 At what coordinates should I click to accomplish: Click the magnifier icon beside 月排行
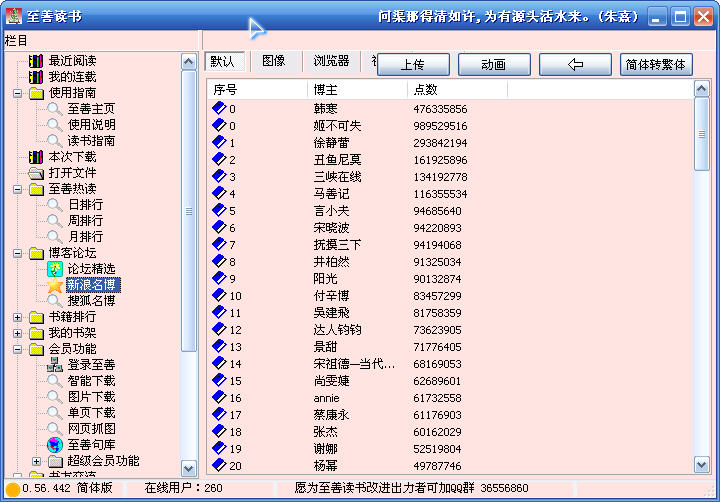(x=54, y=237)
